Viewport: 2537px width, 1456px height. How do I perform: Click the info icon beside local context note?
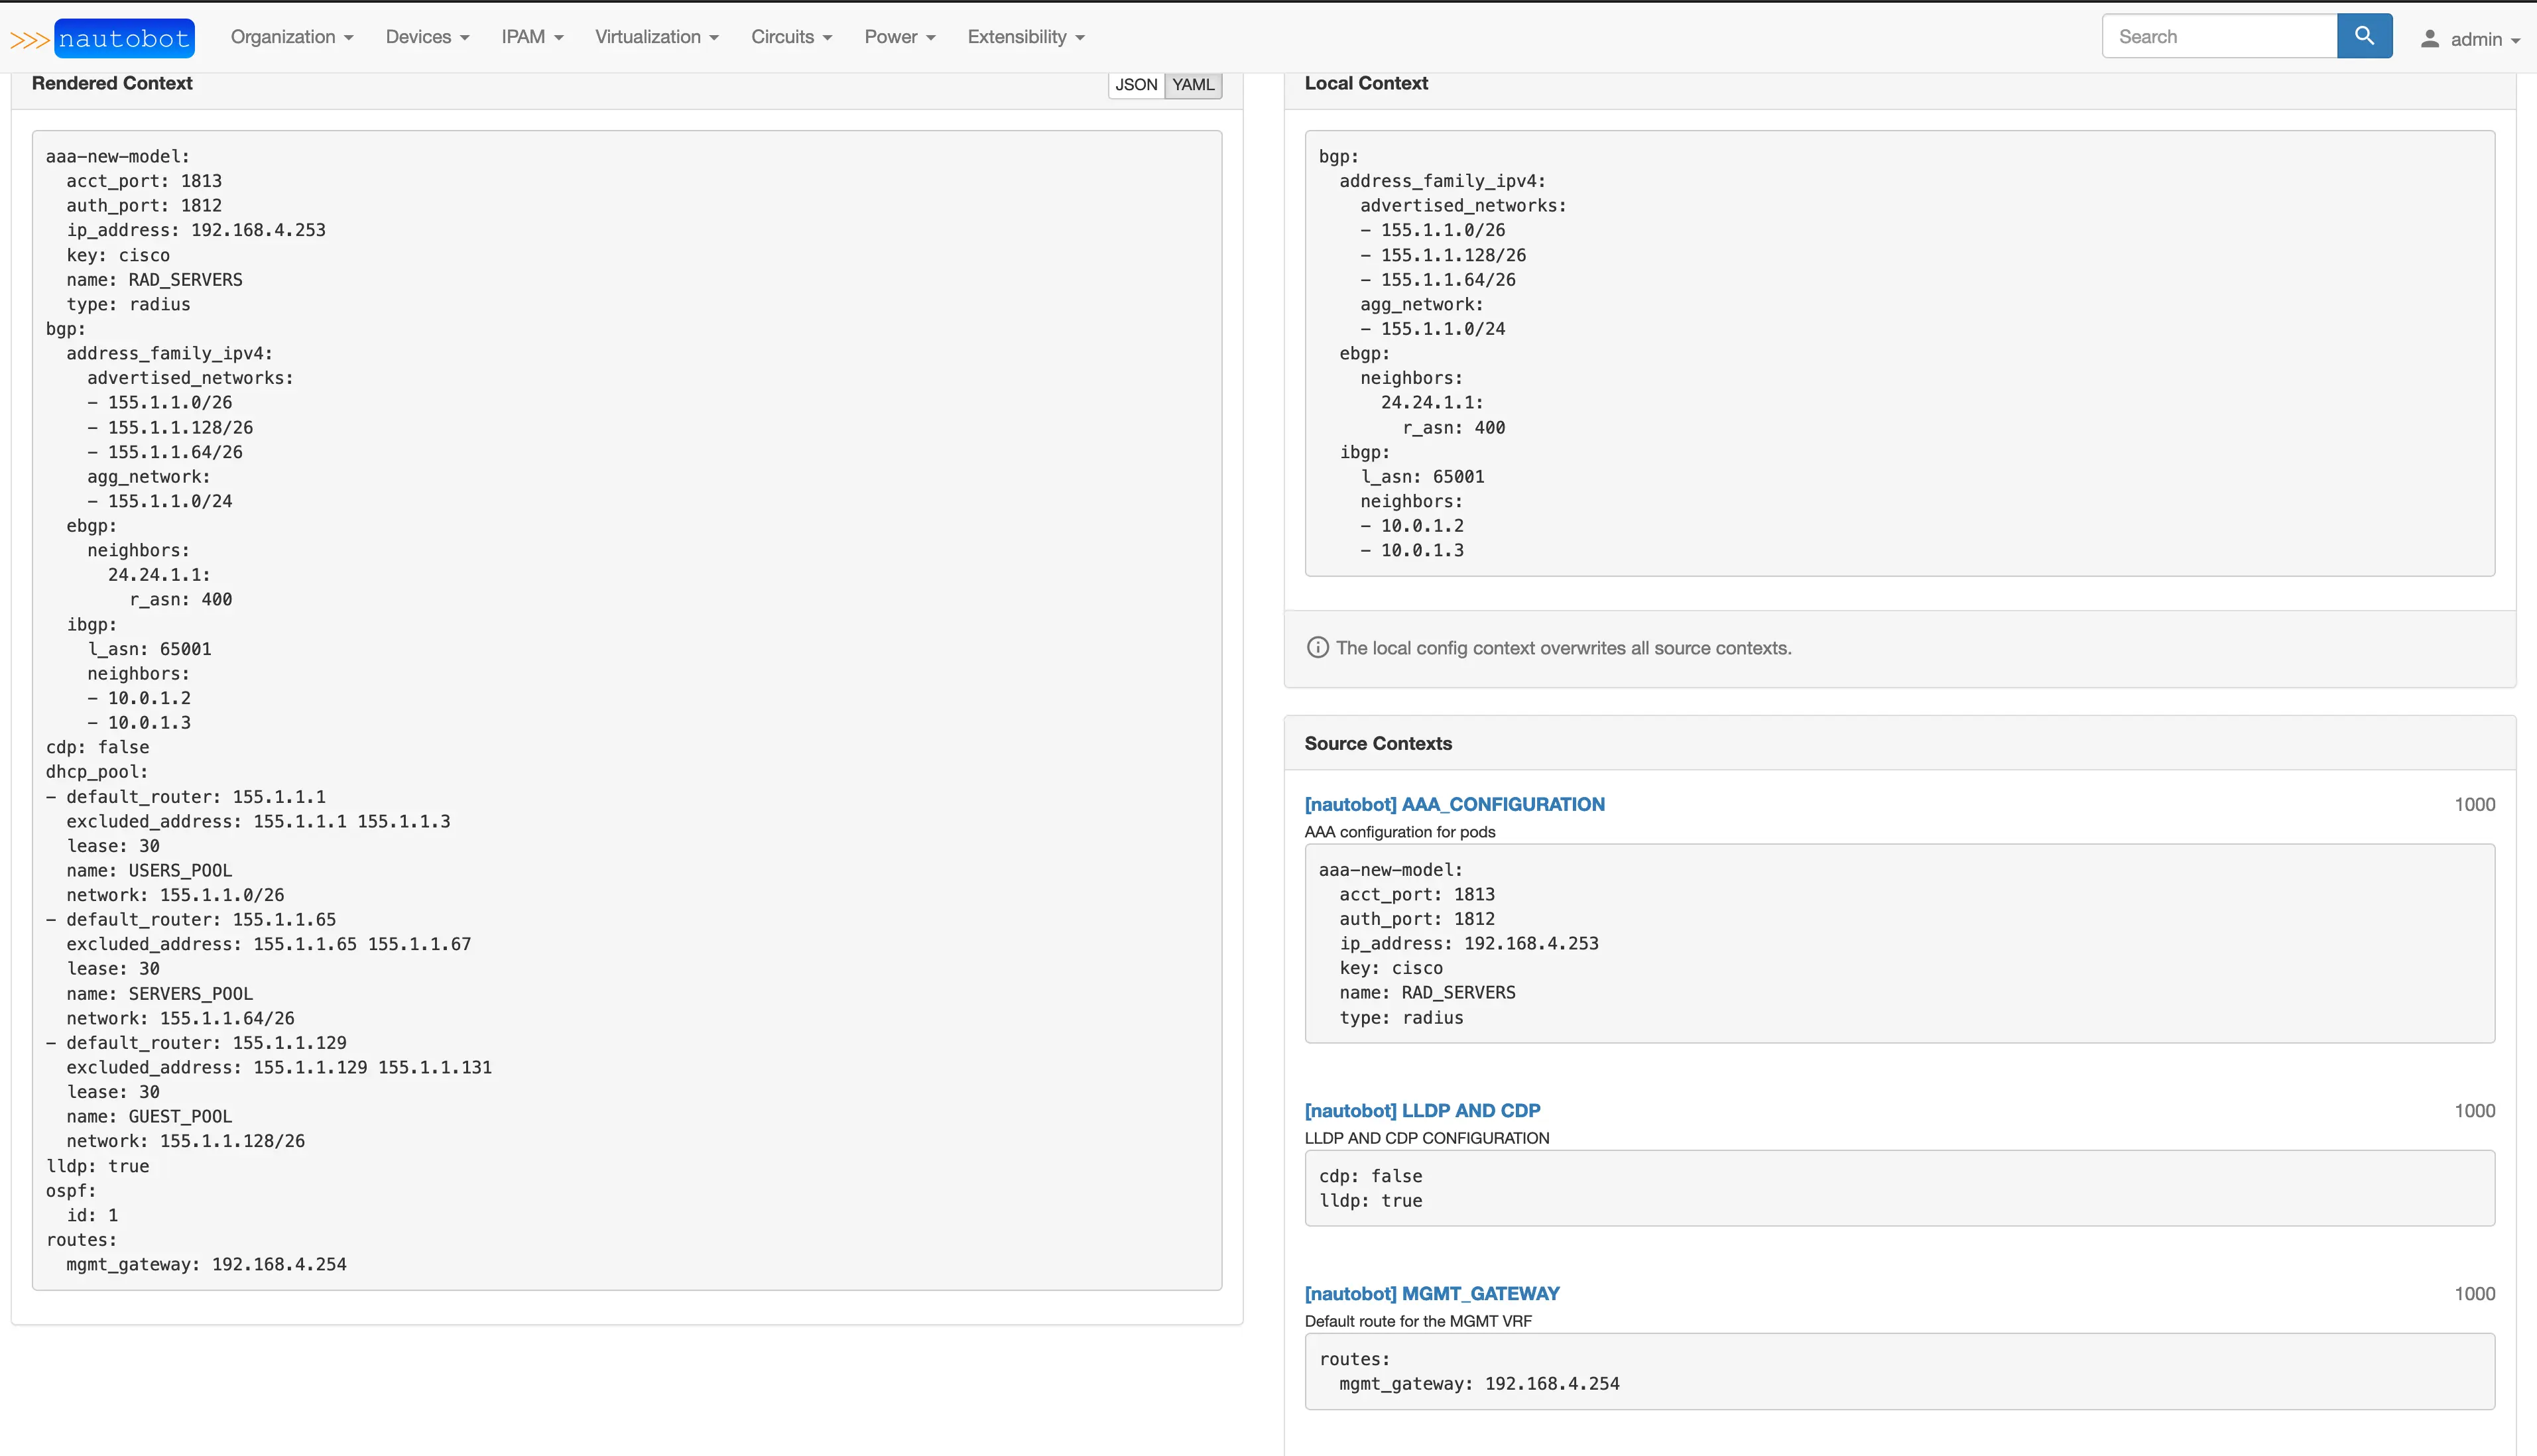click(1318, 647)
